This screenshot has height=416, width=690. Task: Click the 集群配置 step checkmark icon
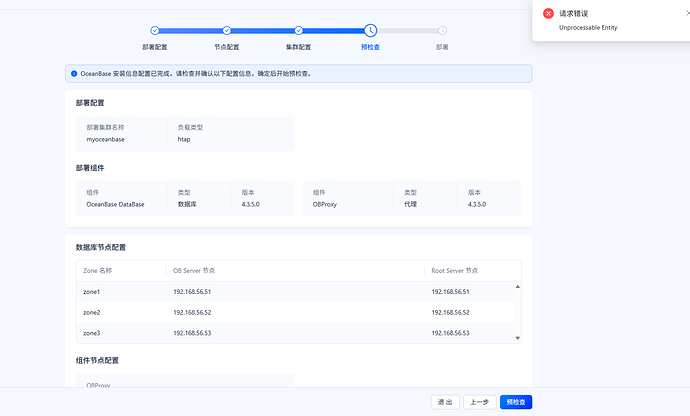click(x=299, y=31)
